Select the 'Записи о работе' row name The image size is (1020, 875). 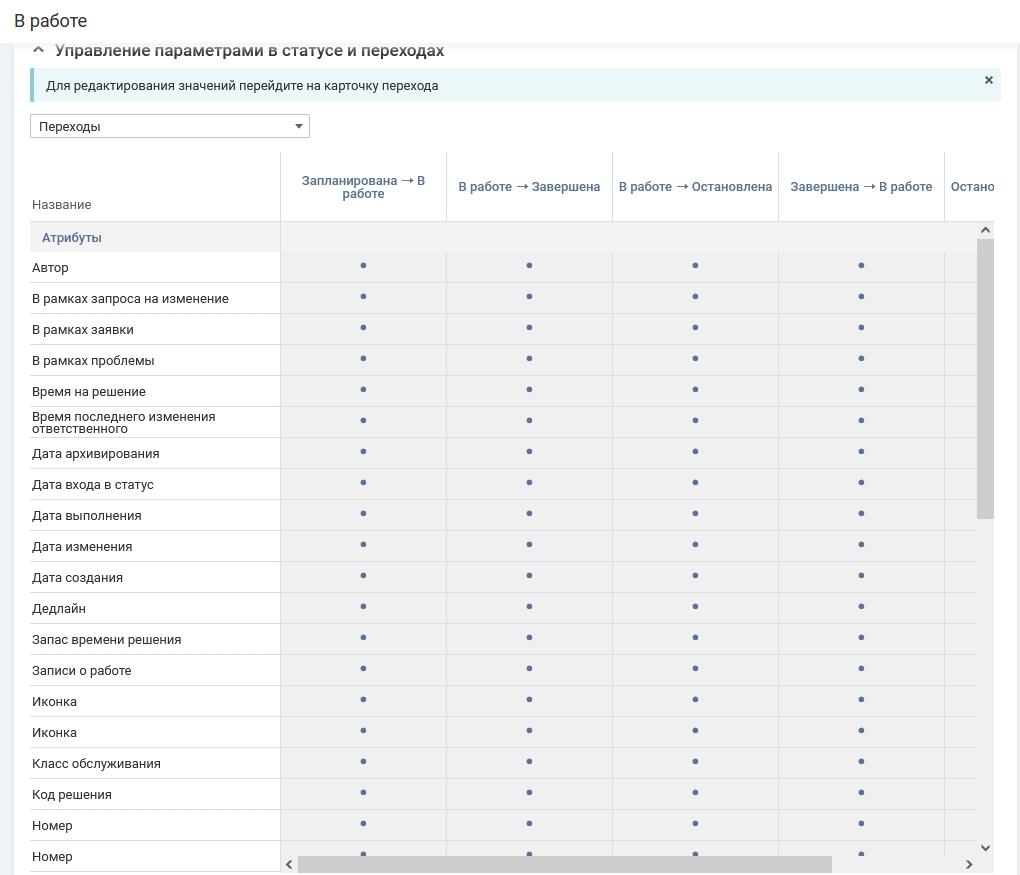[82, 671]
